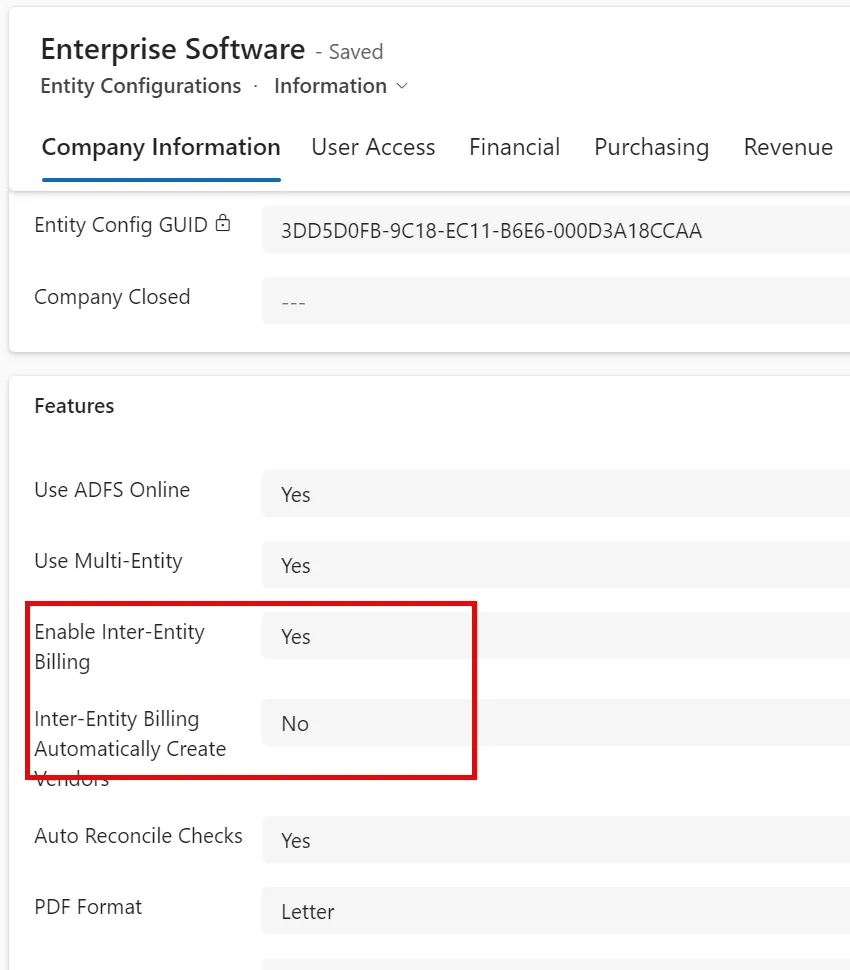Click the Company Closed field

pyautogui.click(x=556, y=301)
